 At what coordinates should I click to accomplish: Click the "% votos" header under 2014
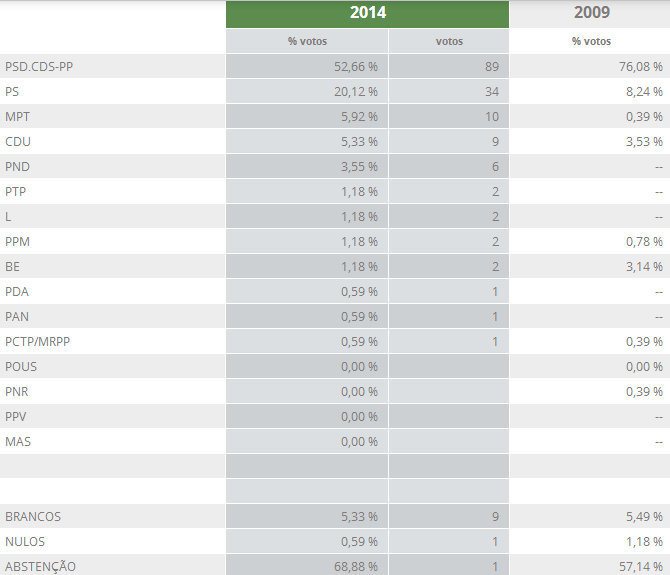[307, 41]
